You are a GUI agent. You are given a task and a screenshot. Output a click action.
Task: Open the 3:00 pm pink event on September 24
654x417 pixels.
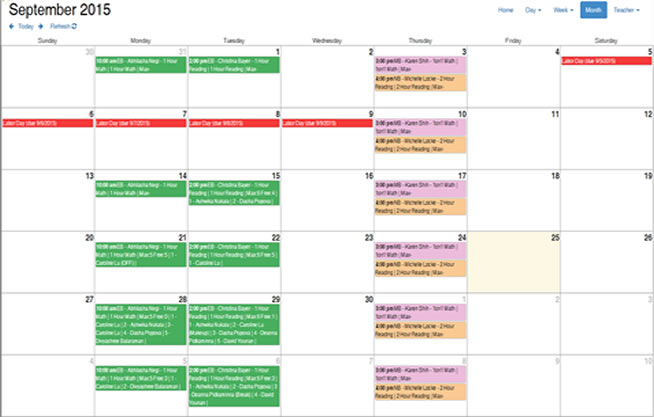point(420,251)
